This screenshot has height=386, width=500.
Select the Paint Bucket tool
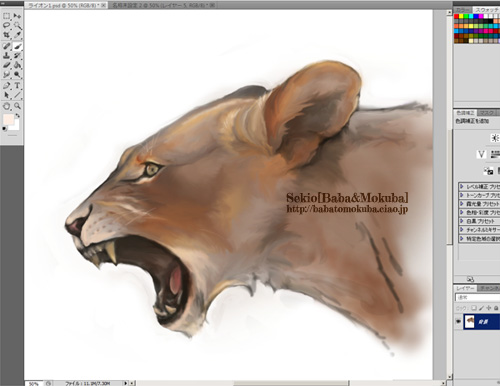click(17, 65)
